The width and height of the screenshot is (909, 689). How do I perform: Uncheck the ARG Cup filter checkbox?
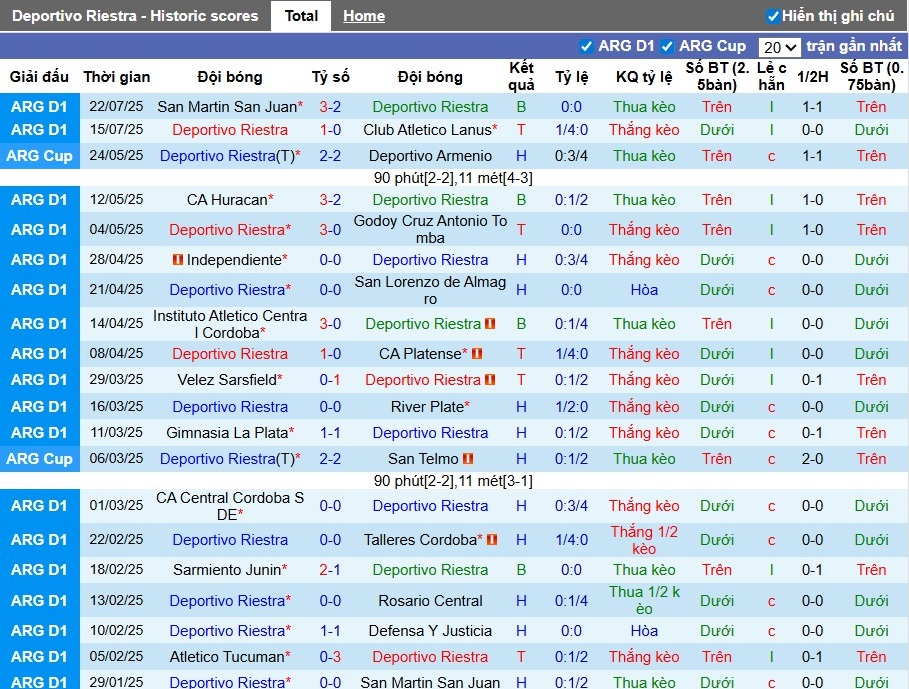tap(667, 46)
